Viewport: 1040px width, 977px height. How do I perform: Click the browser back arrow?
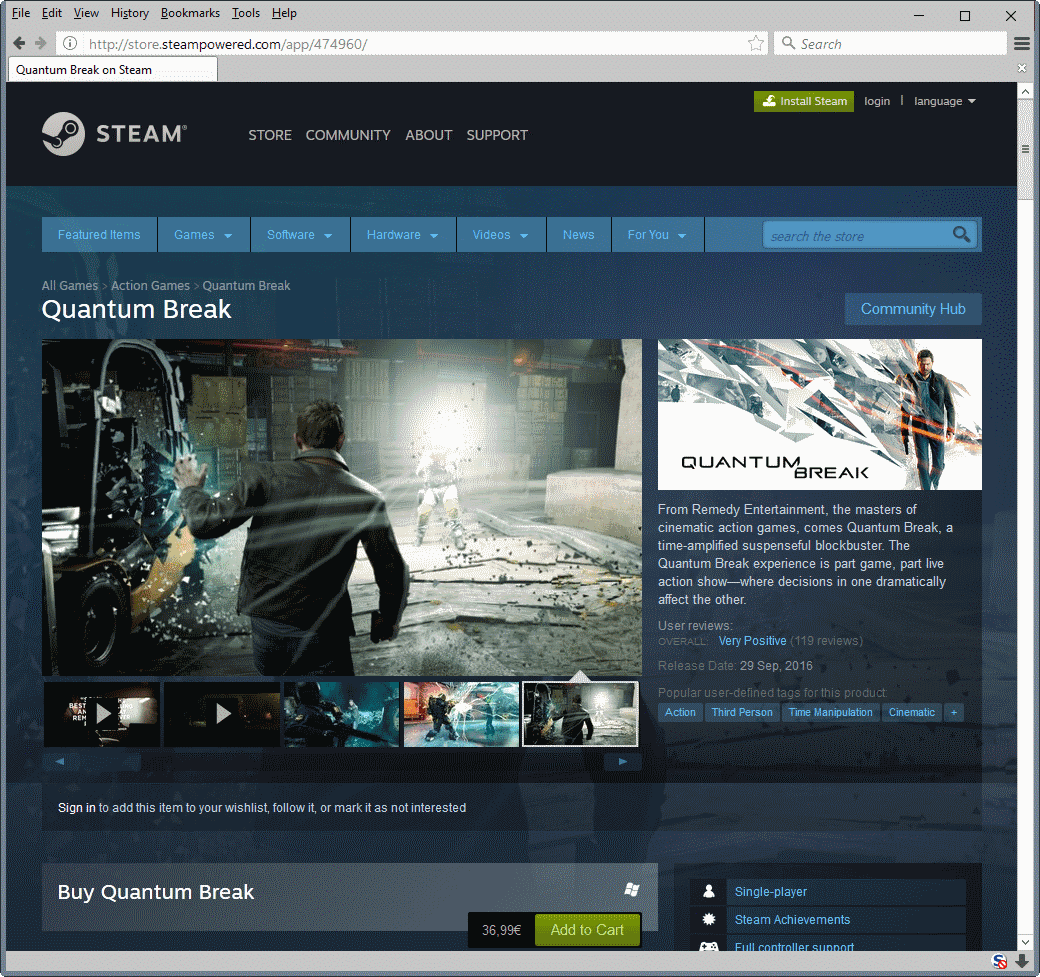[19, 44]
